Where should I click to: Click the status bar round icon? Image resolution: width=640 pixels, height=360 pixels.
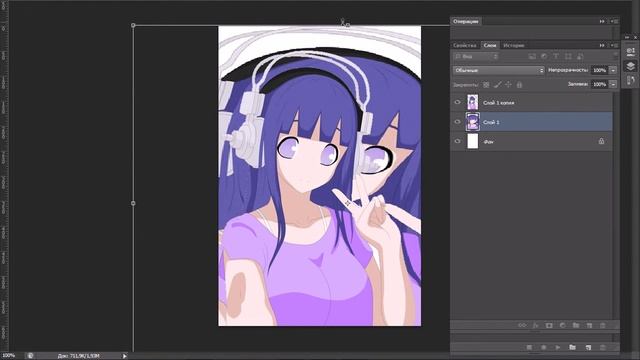30,356
